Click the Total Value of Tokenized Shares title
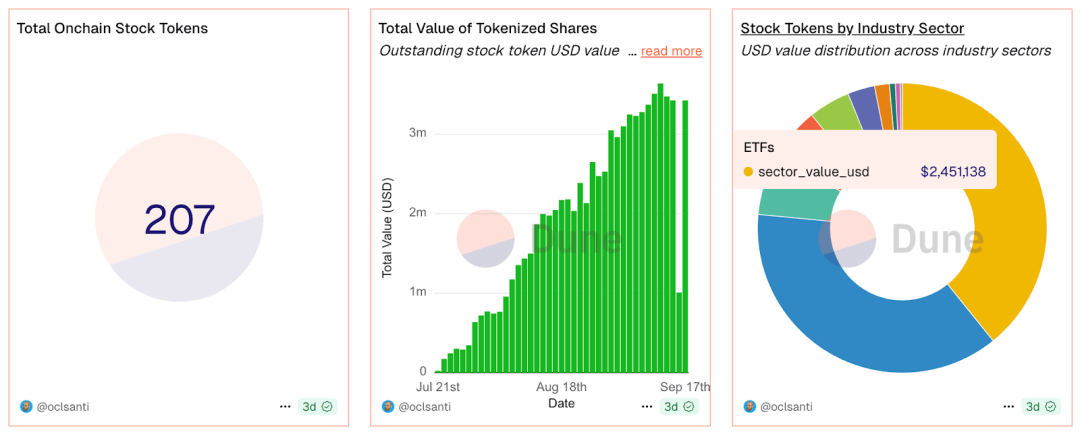 pos(487,28)
